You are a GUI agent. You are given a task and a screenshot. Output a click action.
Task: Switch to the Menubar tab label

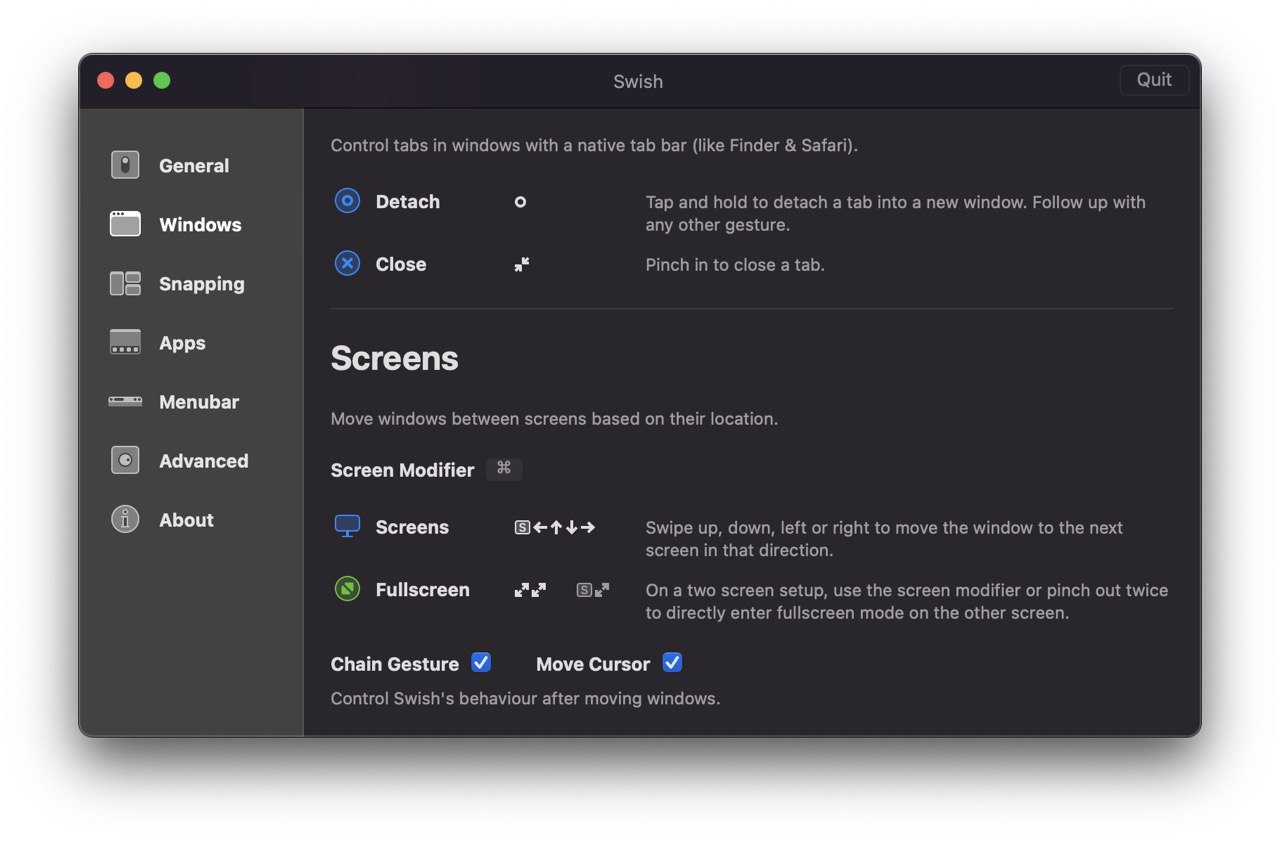(x=199, y=402)
